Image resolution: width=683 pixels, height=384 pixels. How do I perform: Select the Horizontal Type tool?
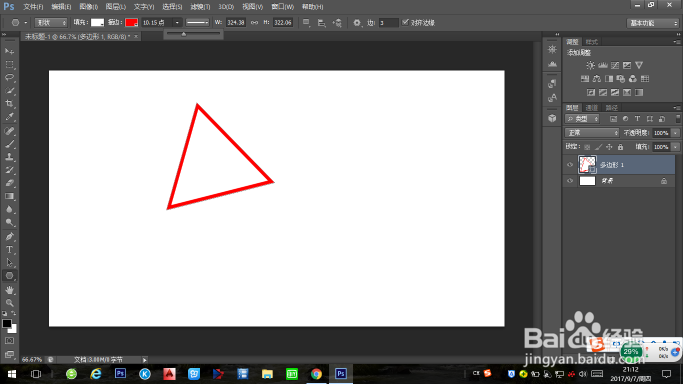pos(9,249)
